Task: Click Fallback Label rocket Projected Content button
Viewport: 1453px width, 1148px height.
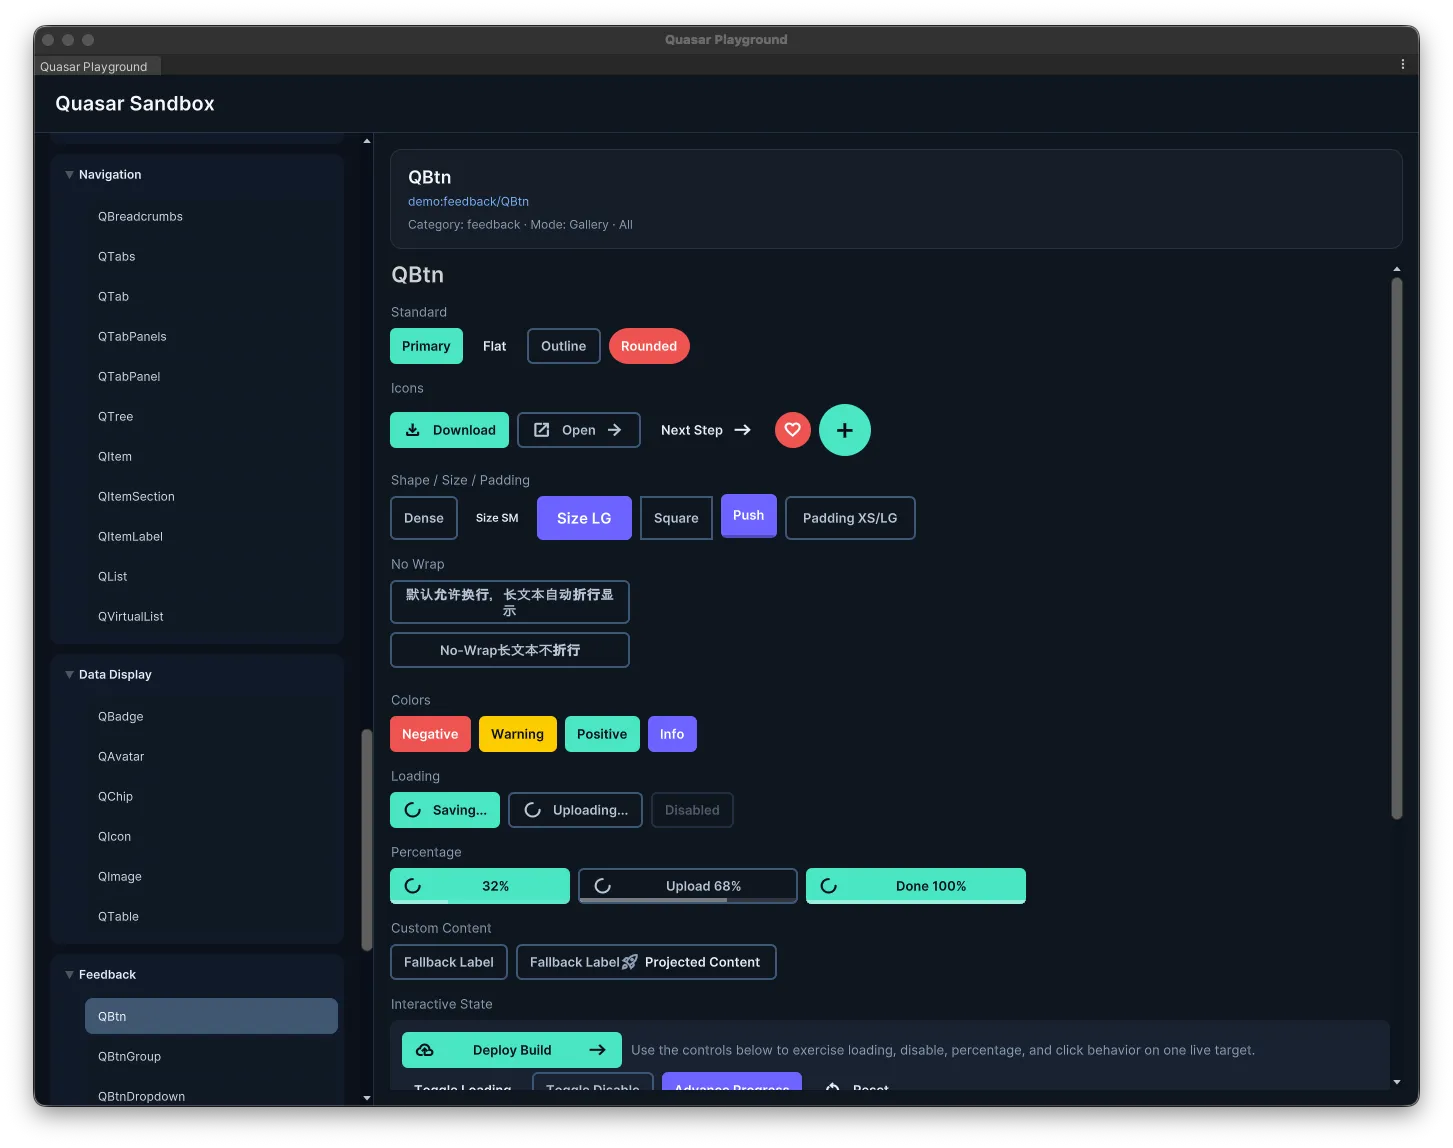Action: pyautogui.click(x=646, y=962)
